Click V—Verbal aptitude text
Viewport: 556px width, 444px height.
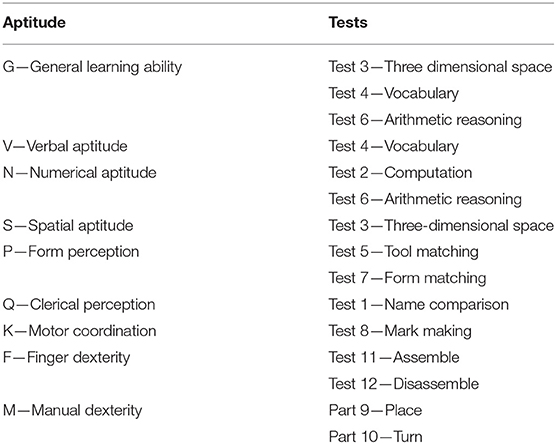[65, 146]
